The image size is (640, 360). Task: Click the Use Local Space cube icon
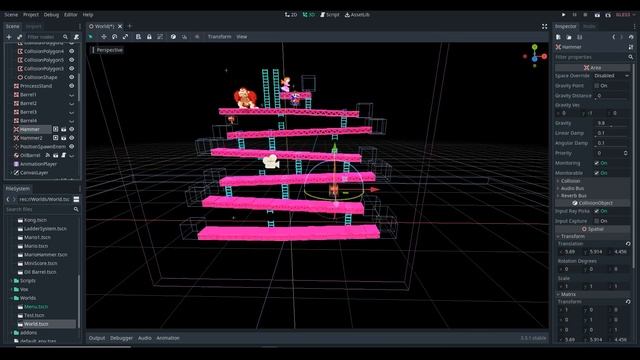point(173,37)
